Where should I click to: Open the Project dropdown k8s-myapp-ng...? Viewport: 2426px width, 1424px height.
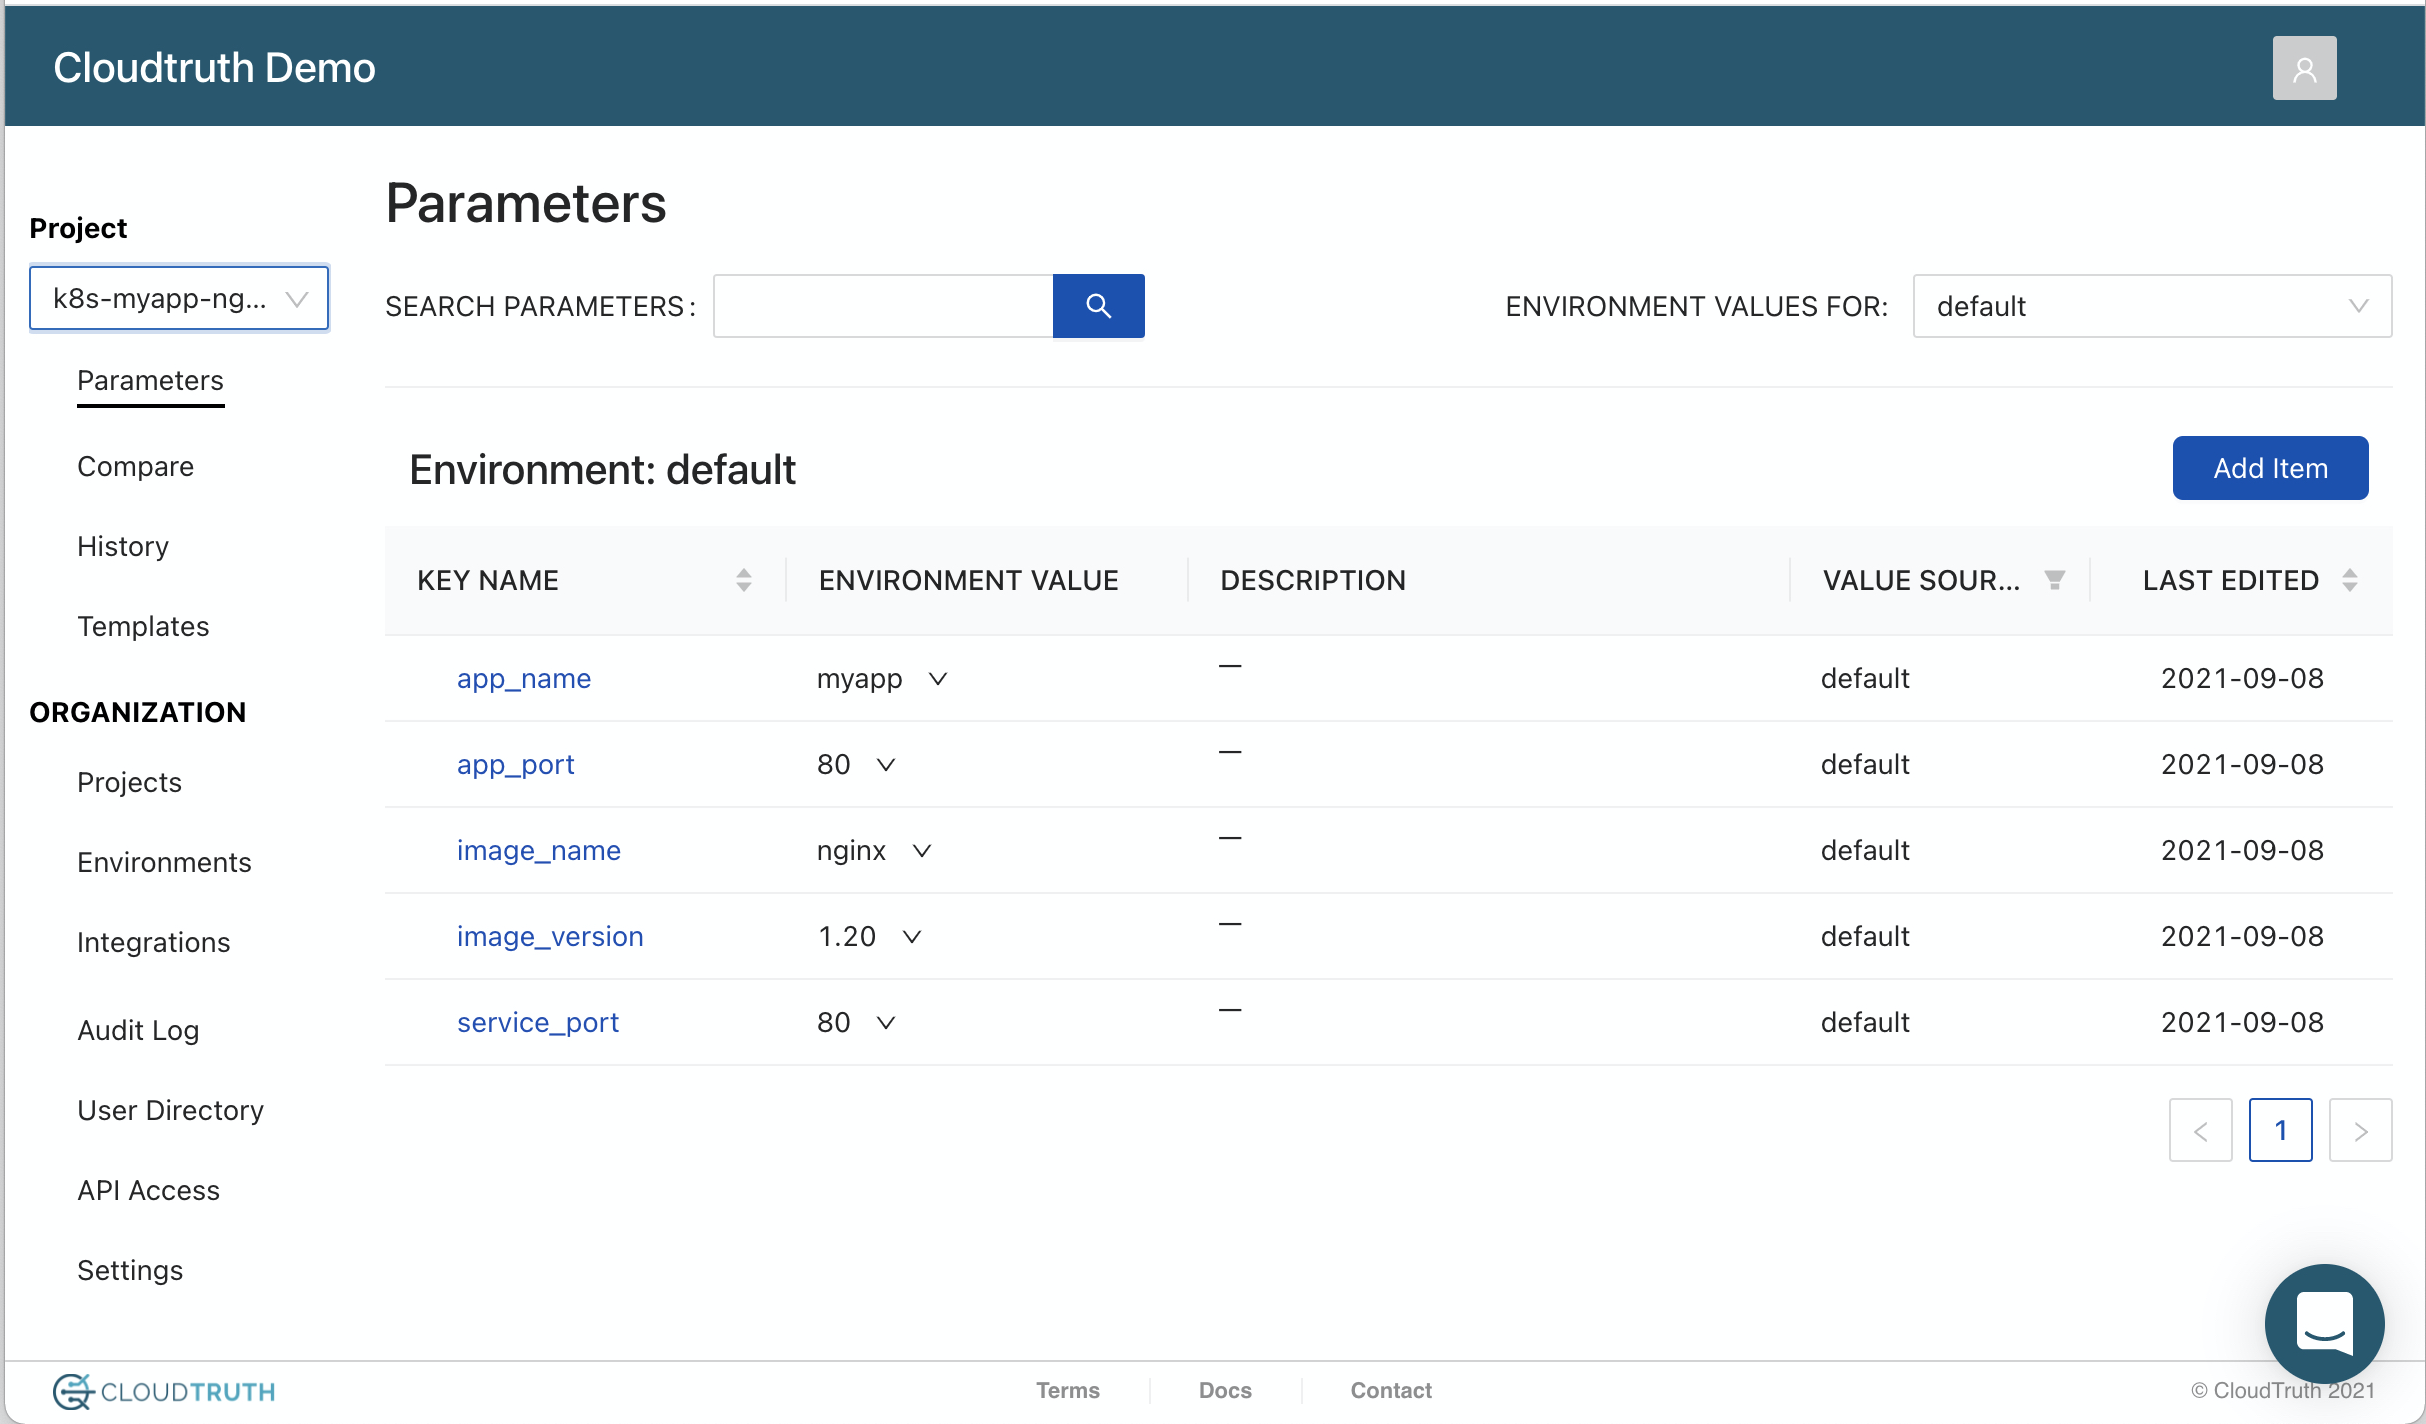[x=179, y=298]
